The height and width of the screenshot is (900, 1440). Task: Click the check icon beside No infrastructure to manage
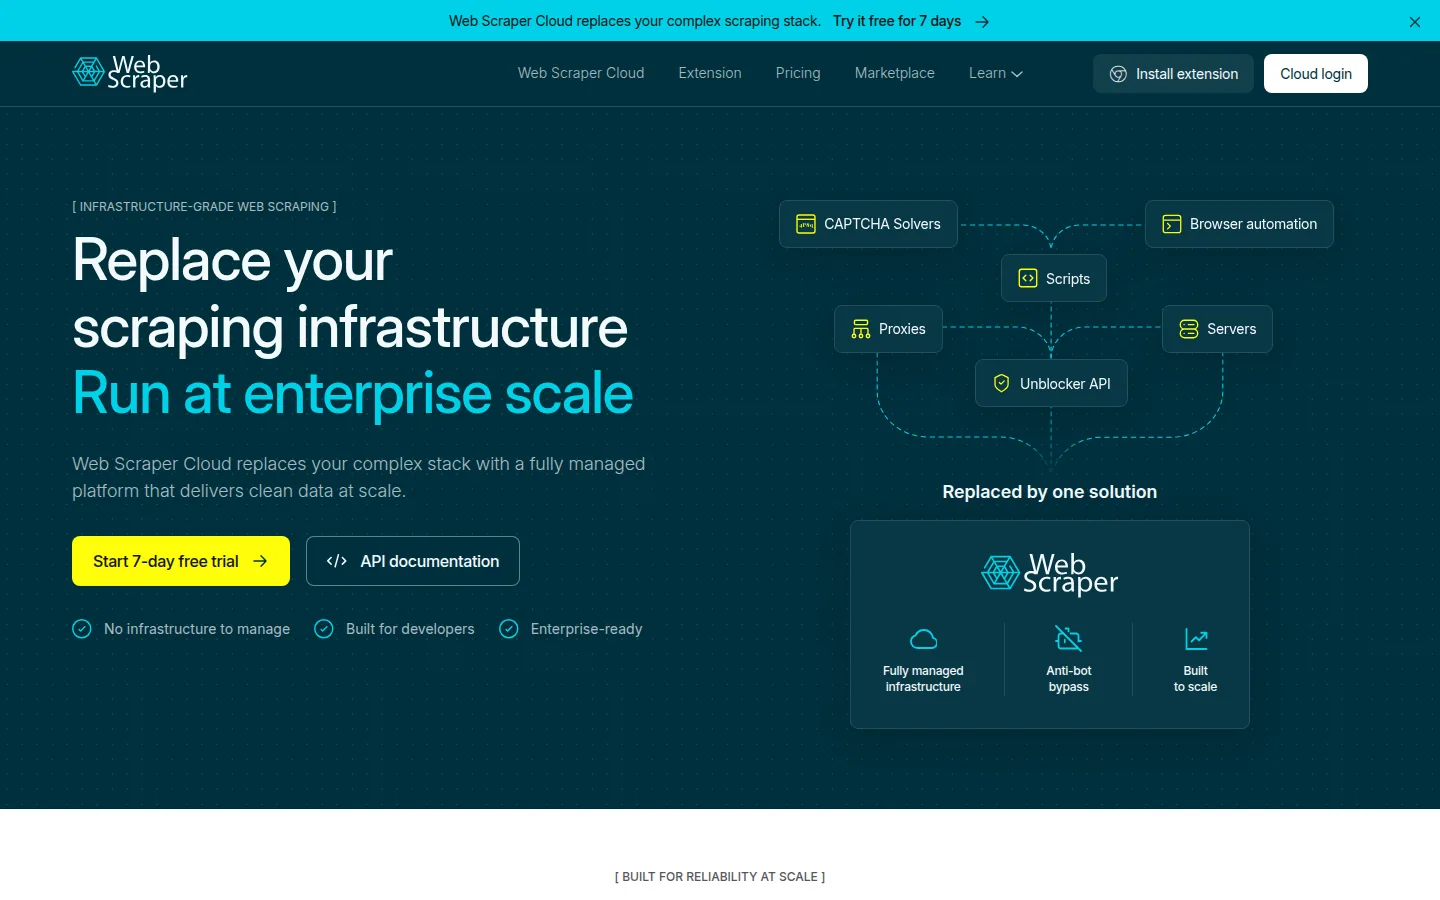(82, 629)
